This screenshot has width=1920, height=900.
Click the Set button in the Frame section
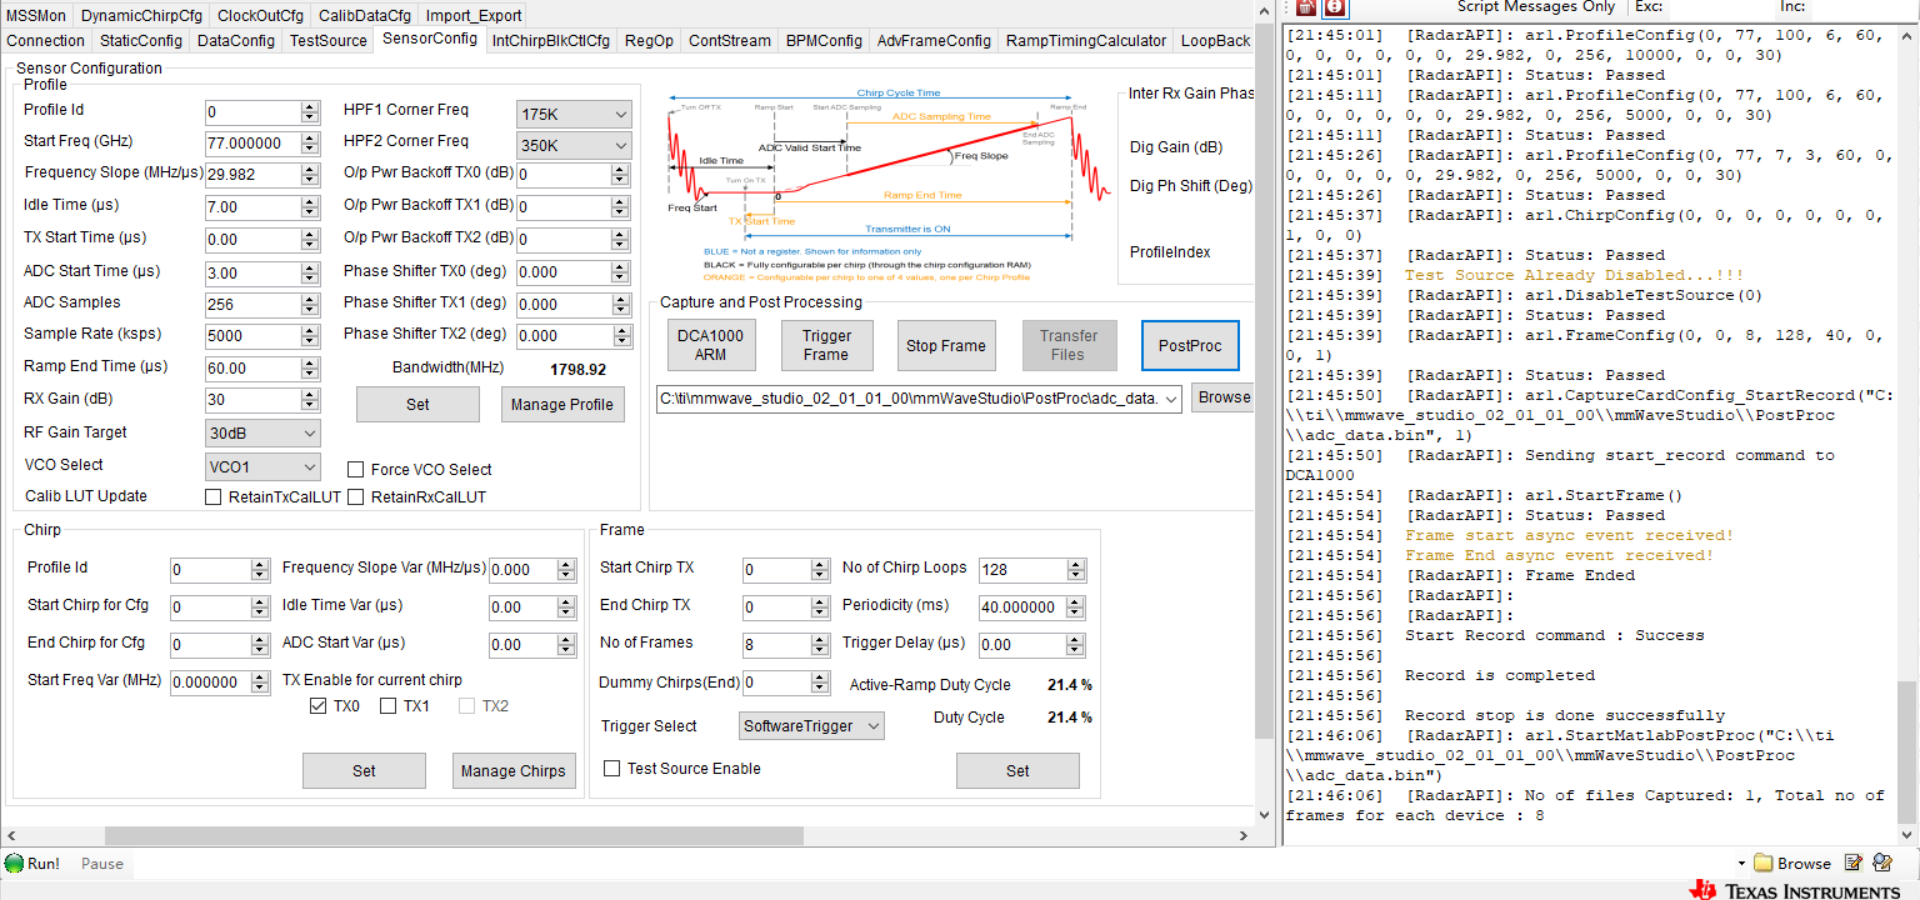point(1018,771)
